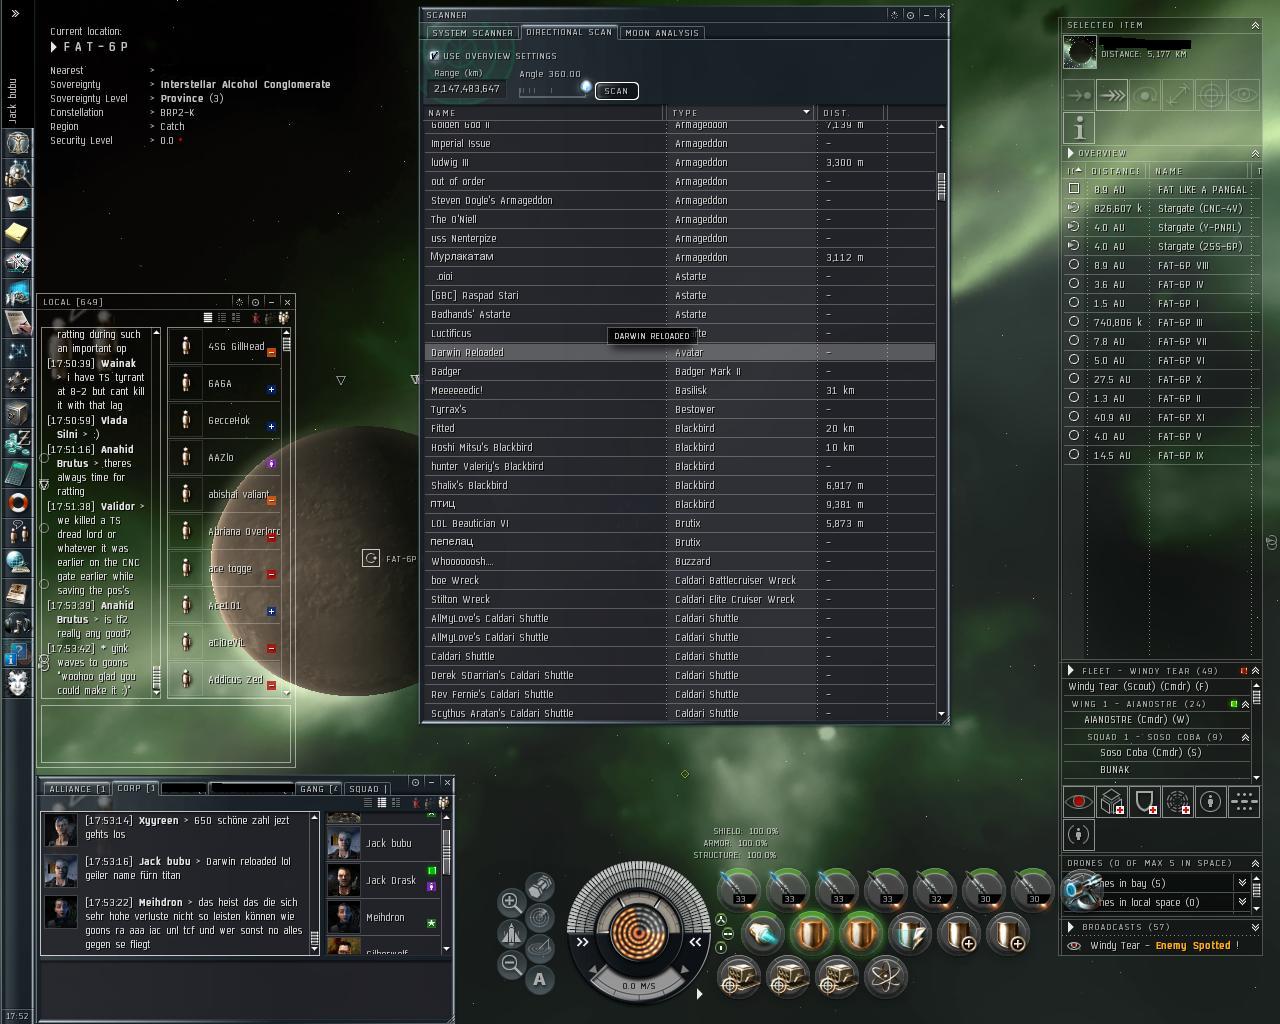Viewport: 1280px width, 1024px height.
Task: Expand the sidebar with double arrow
Action: pyautogui.click(x=15, y=14)
